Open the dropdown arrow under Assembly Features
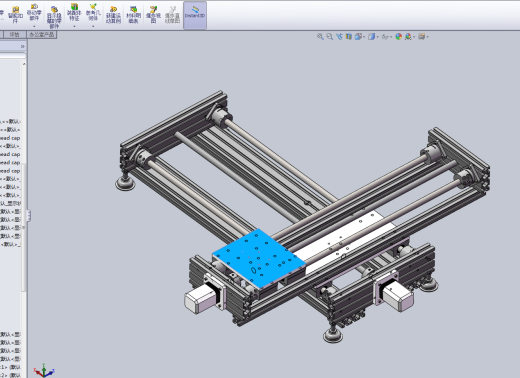Image resolution: width=520 pixels, height=378 pixels. [74, 26]
